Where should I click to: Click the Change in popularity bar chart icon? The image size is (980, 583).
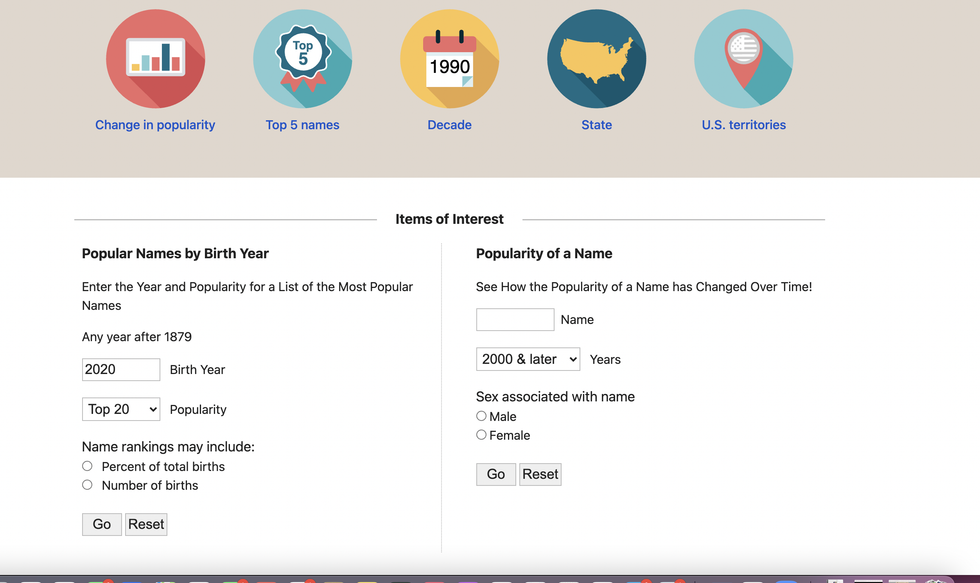pyautogui.click(x=155, y=58)
